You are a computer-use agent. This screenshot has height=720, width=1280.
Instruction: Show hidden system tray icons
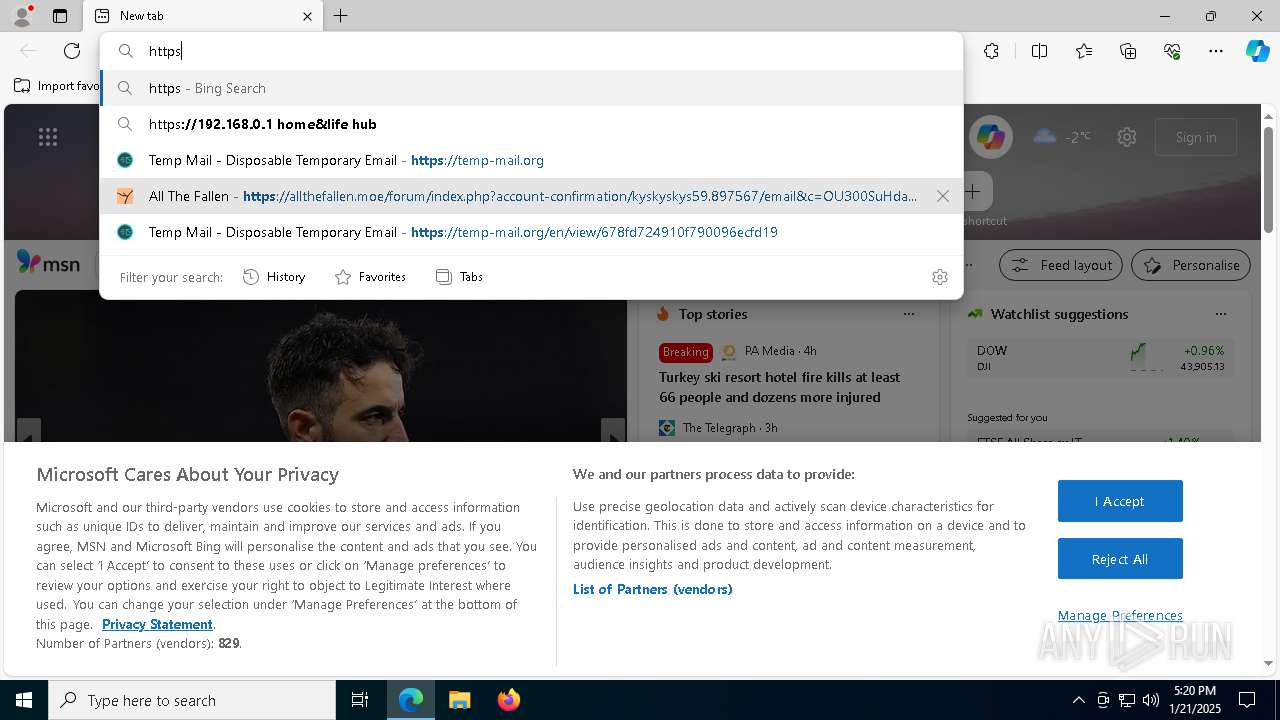(x=1078, y=700)
